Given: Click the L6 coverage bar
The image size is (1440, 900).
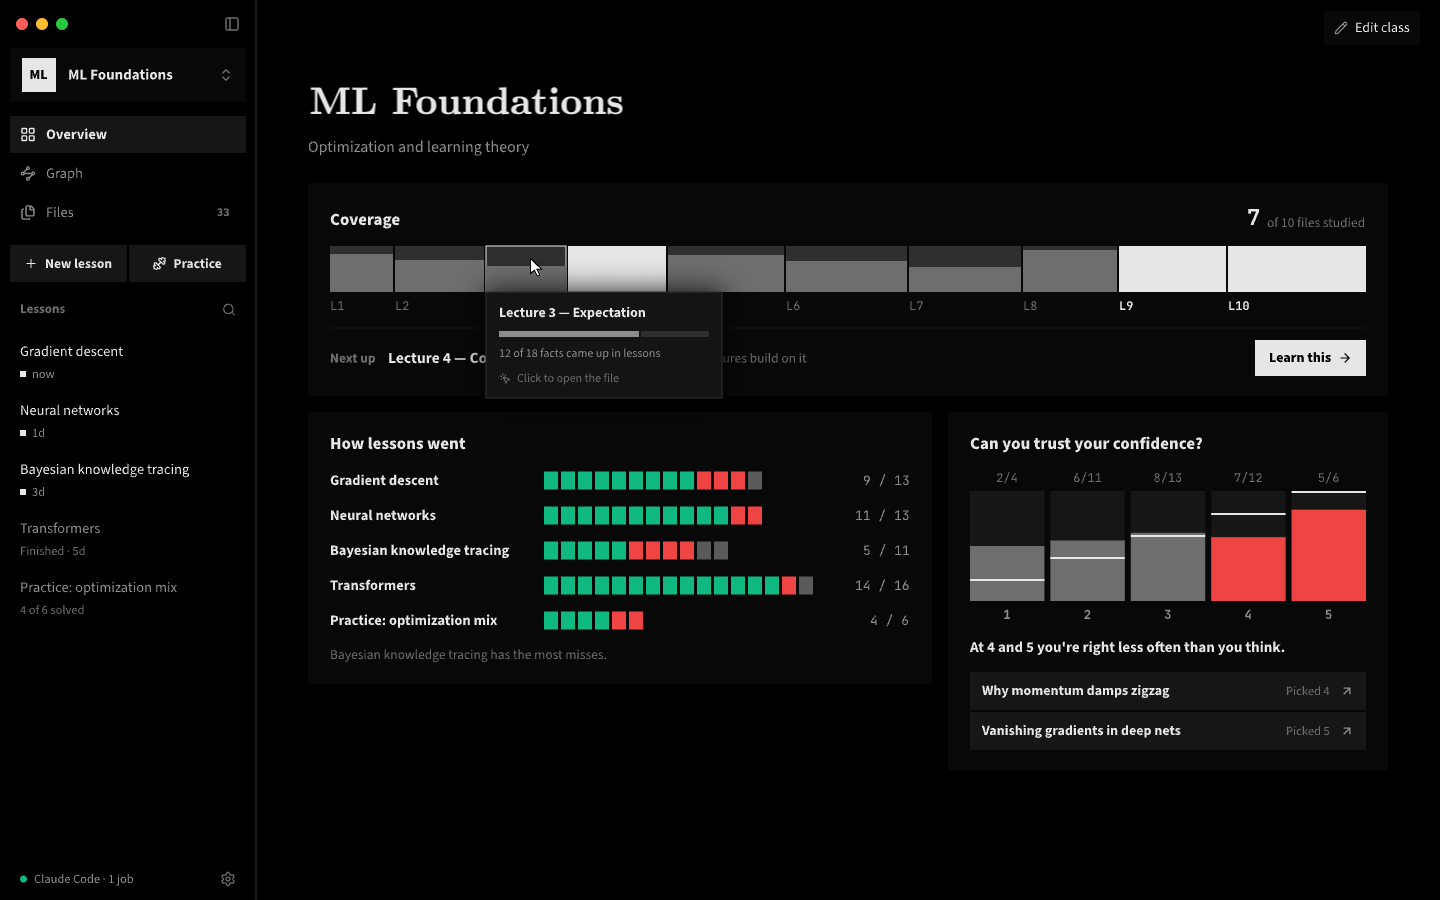Looking at the screenshot, I should coord(846,269).
